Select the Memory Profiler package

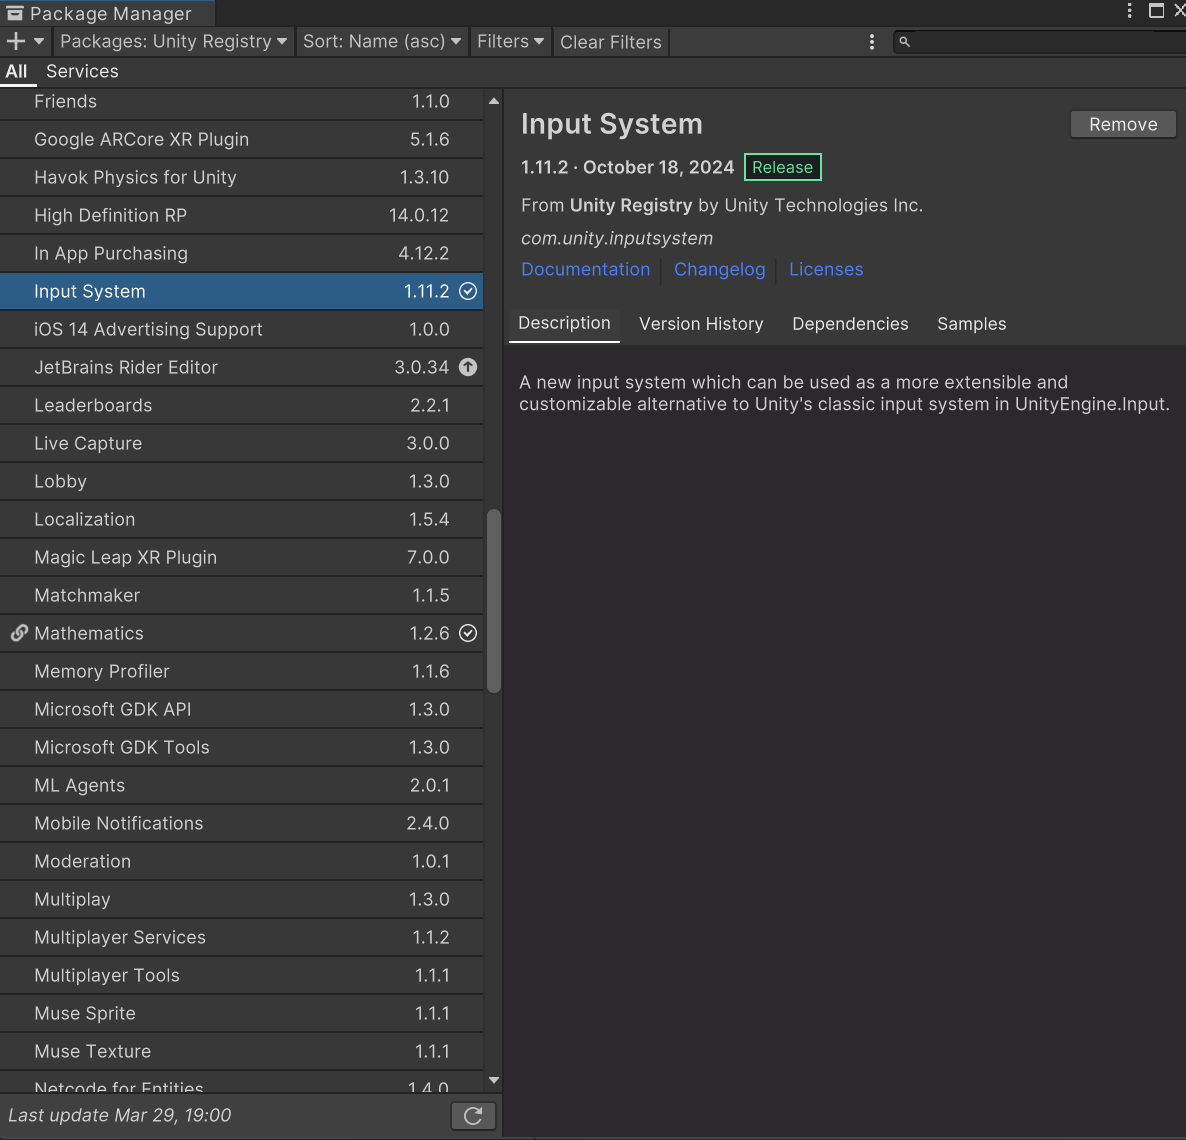241,671
